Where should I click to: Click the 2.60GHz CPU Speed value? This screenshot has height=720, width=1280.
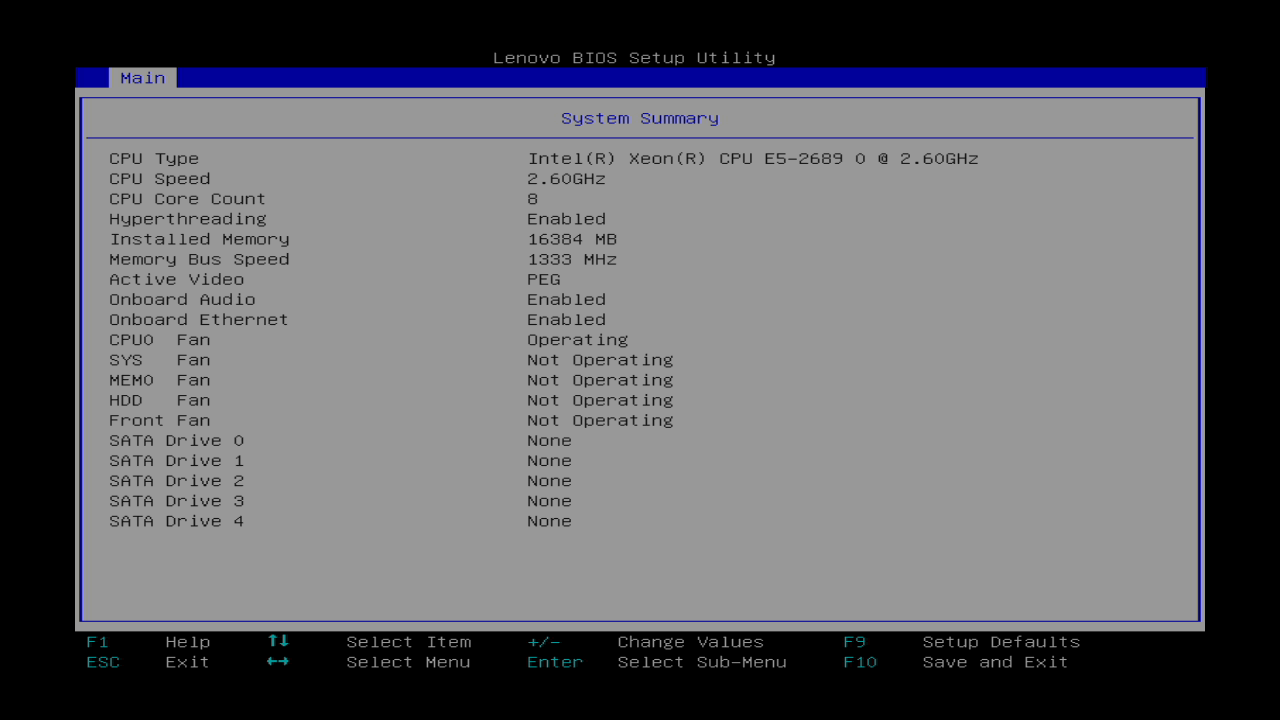pos(566,178)
